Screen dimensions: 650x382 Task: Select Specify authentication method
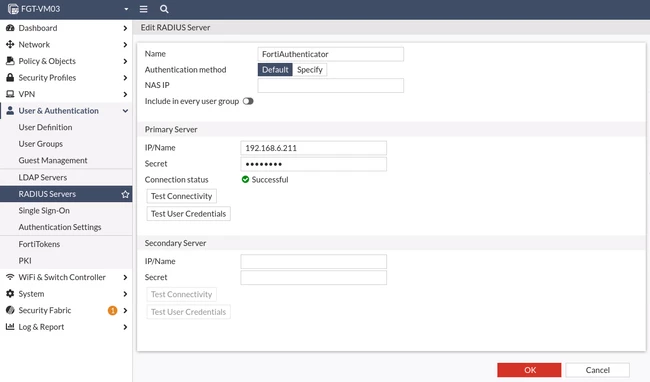click(310, 70)
